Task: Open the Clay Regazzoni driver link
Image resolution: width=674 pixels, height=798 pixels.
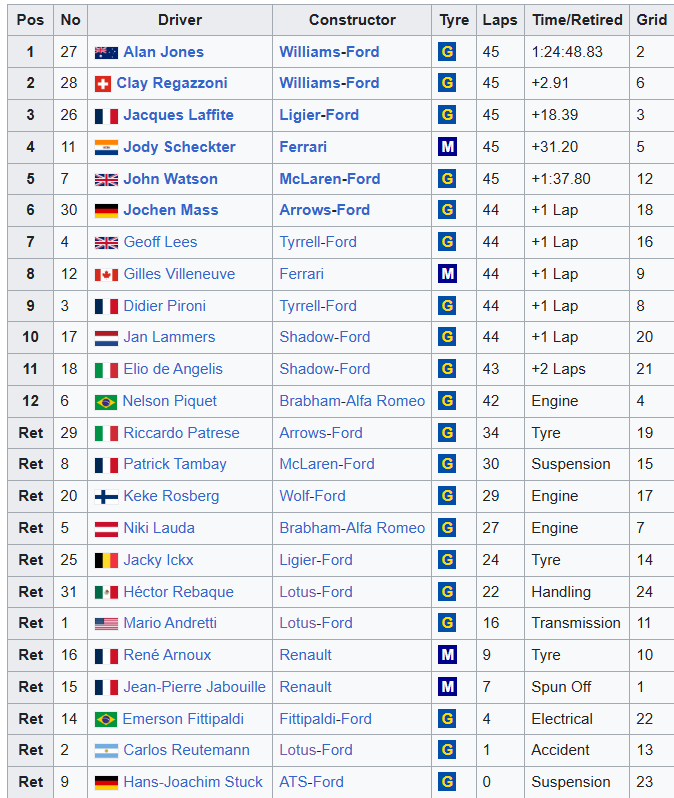Action: [x=172, y=83]
